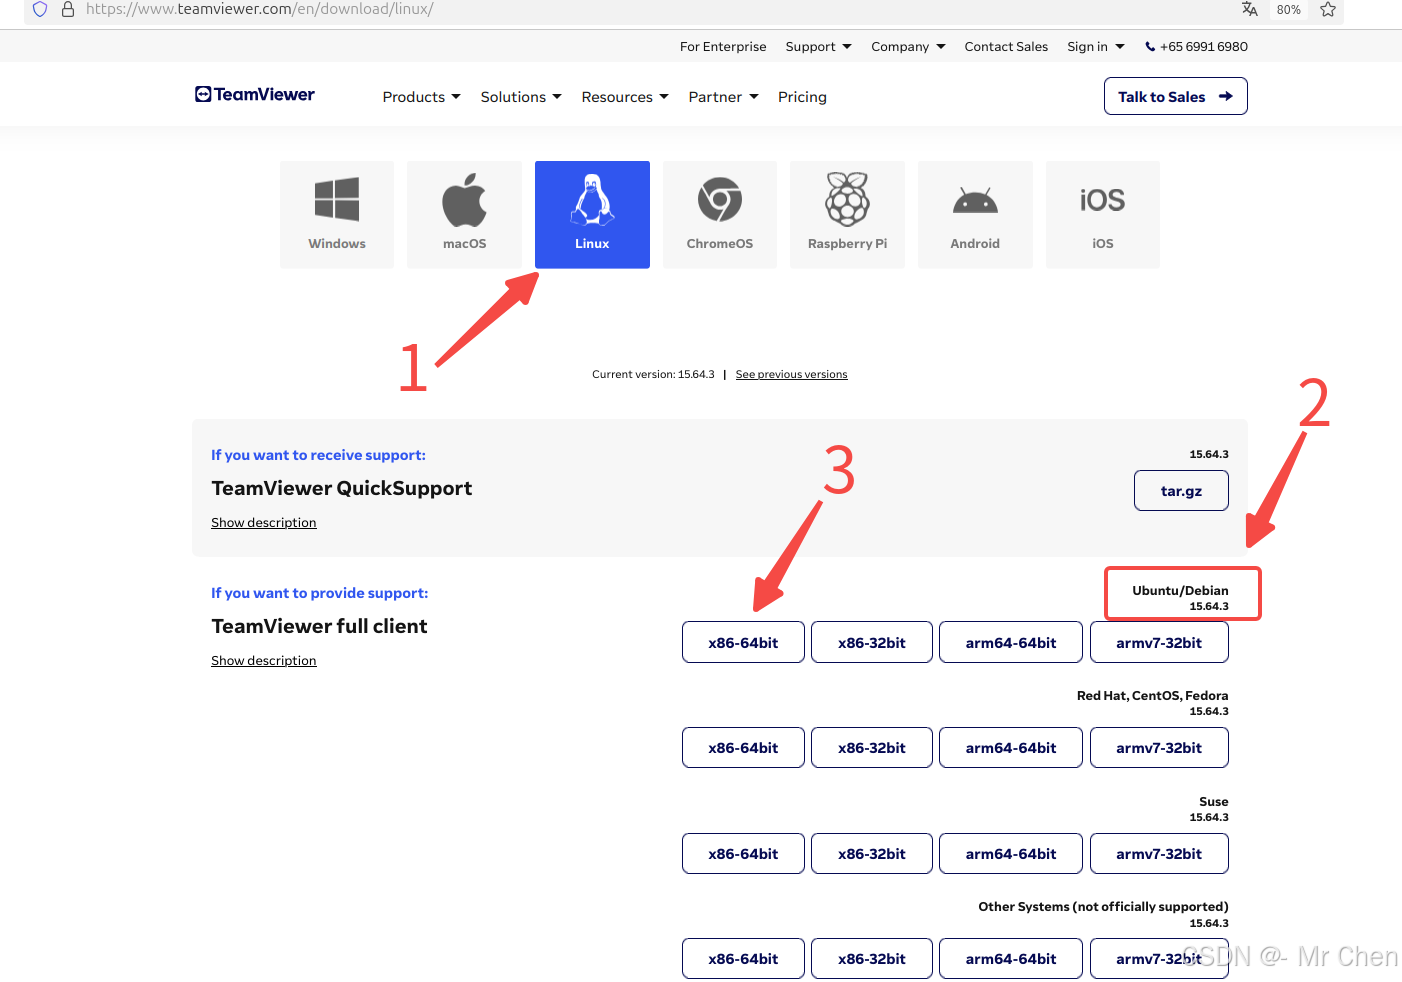Select the Android platform icon

pyautogui.click(x=975, y=214)
